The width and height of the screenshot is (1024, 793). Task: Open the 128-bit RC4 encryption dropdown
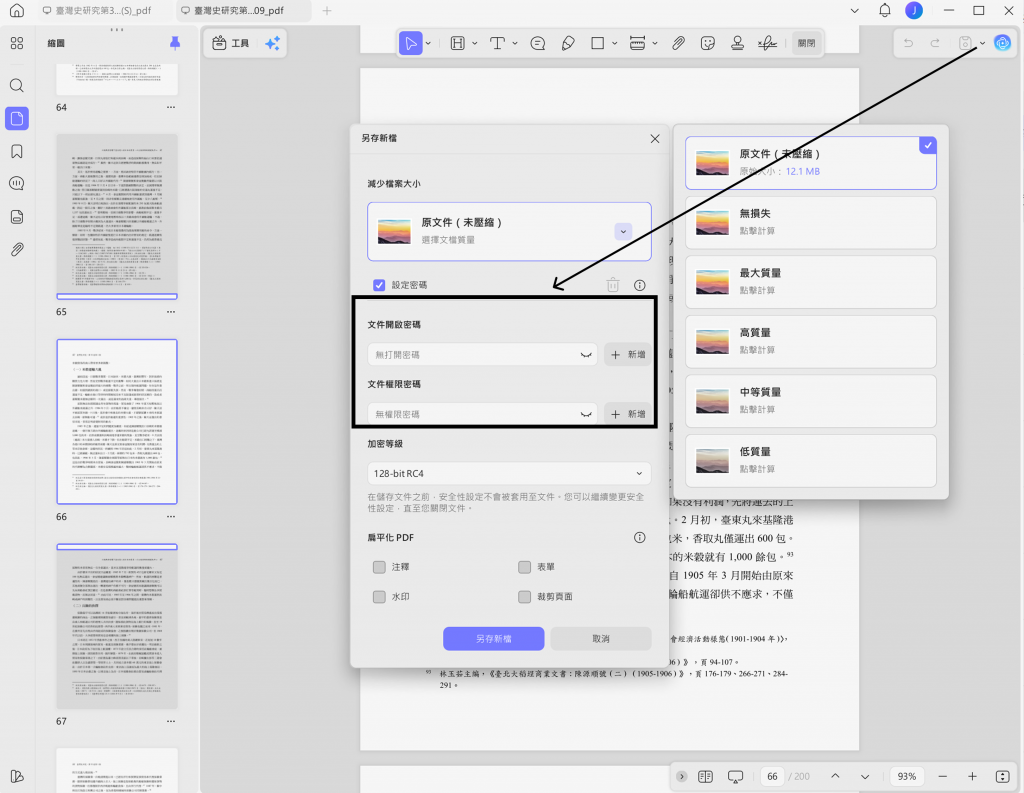tap(509, 474)
